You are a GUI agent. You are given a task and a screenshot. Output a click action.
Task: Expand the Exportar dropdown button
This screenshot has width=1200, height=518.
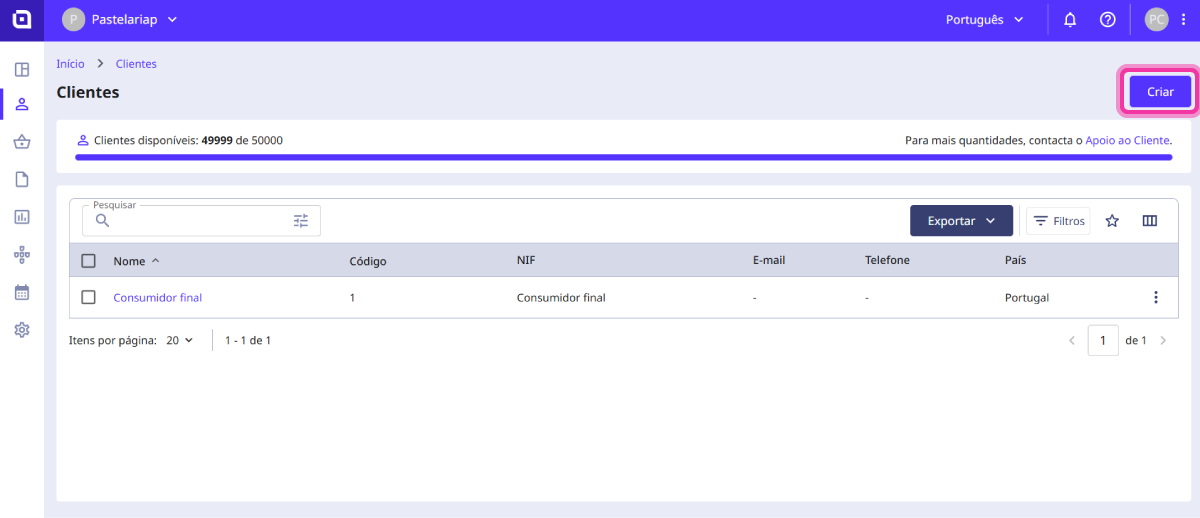(x=960, y=221)
